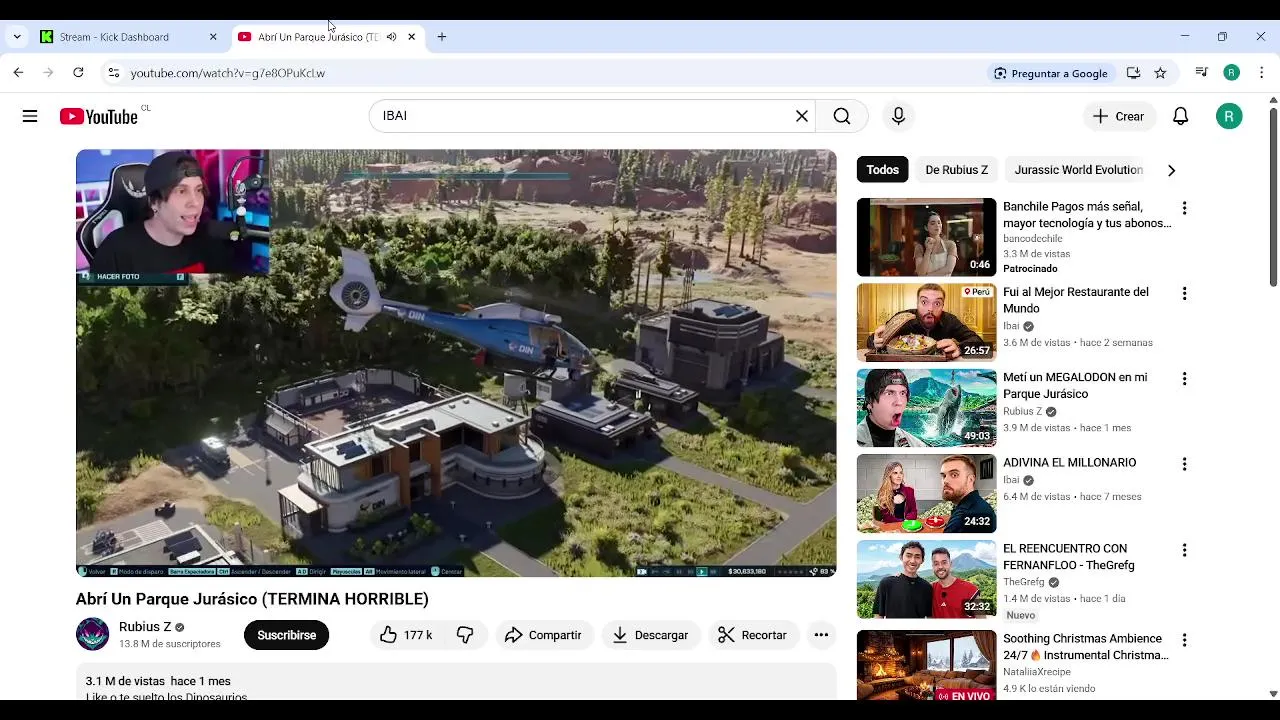Open the Fui al Mejor Restaurante thumbnail
The image size is (1280, 720).
pos(926,323)
